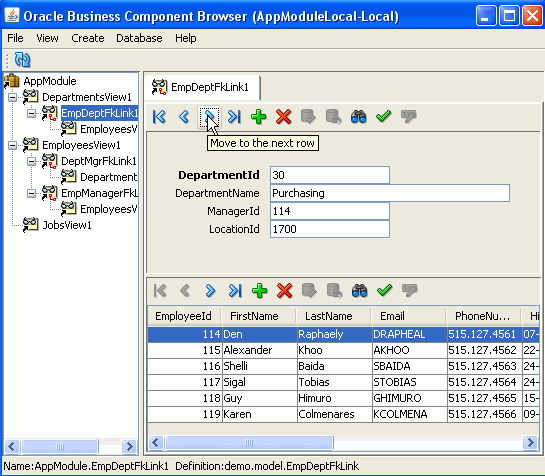The height and width of the screenshot is (476, 545).
Task: Collapse the DepartmentsView1 tree node
Action: [x=12, y=97]
